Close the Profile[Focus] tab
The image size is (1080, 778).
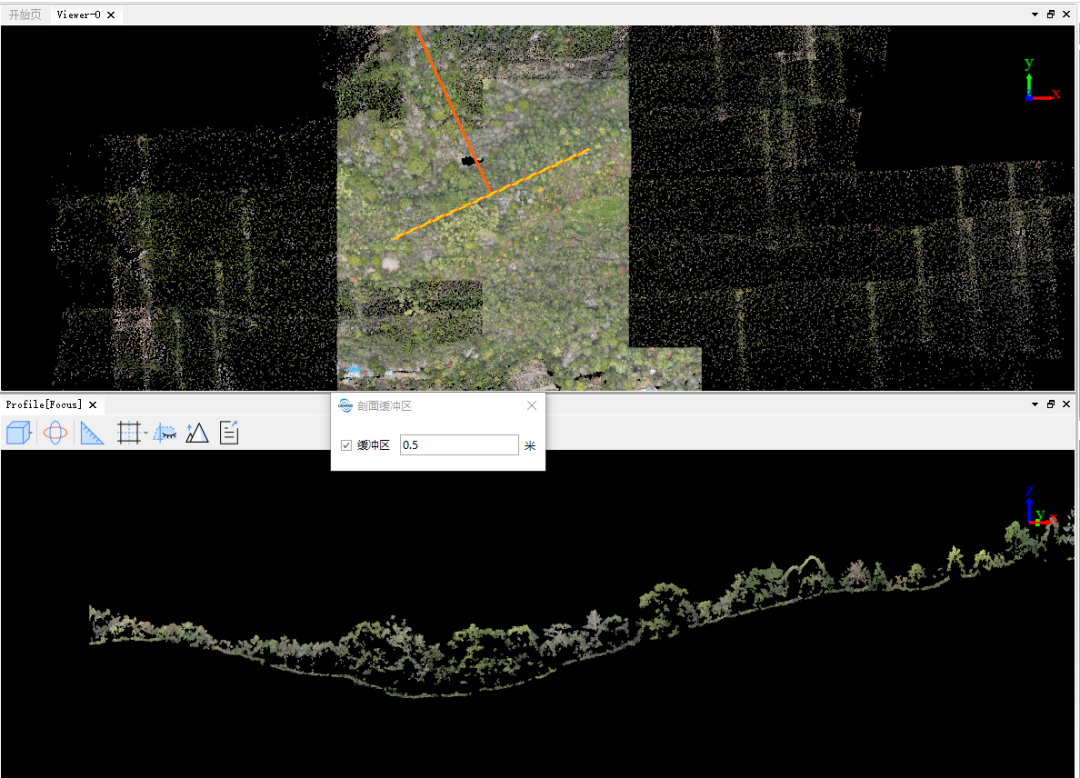coord(93,405)
